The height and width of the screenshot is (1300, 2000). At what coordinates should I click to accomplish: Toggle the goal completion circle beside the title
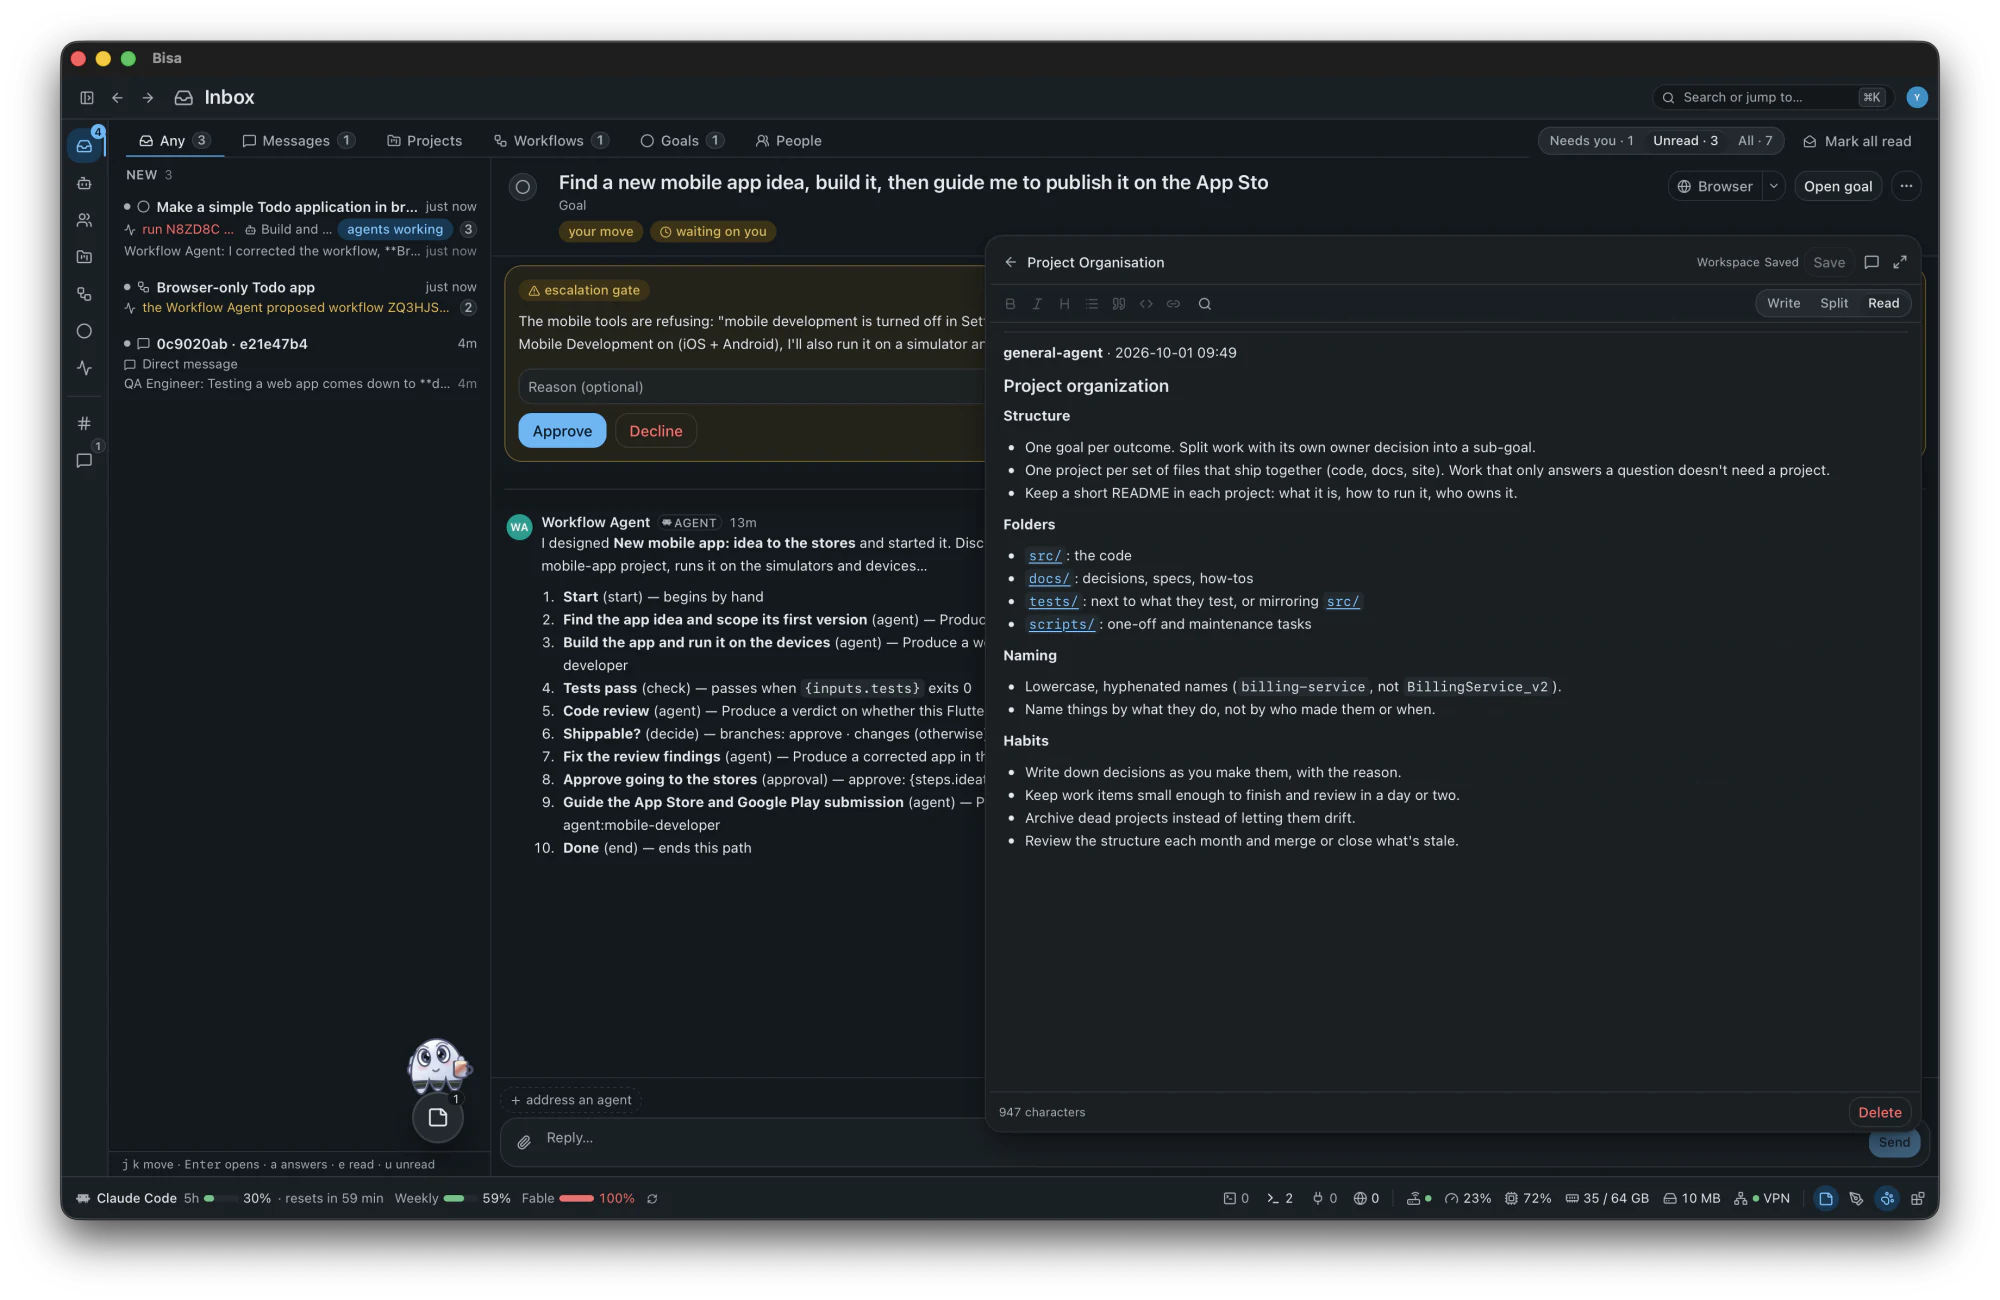[523, 187]
